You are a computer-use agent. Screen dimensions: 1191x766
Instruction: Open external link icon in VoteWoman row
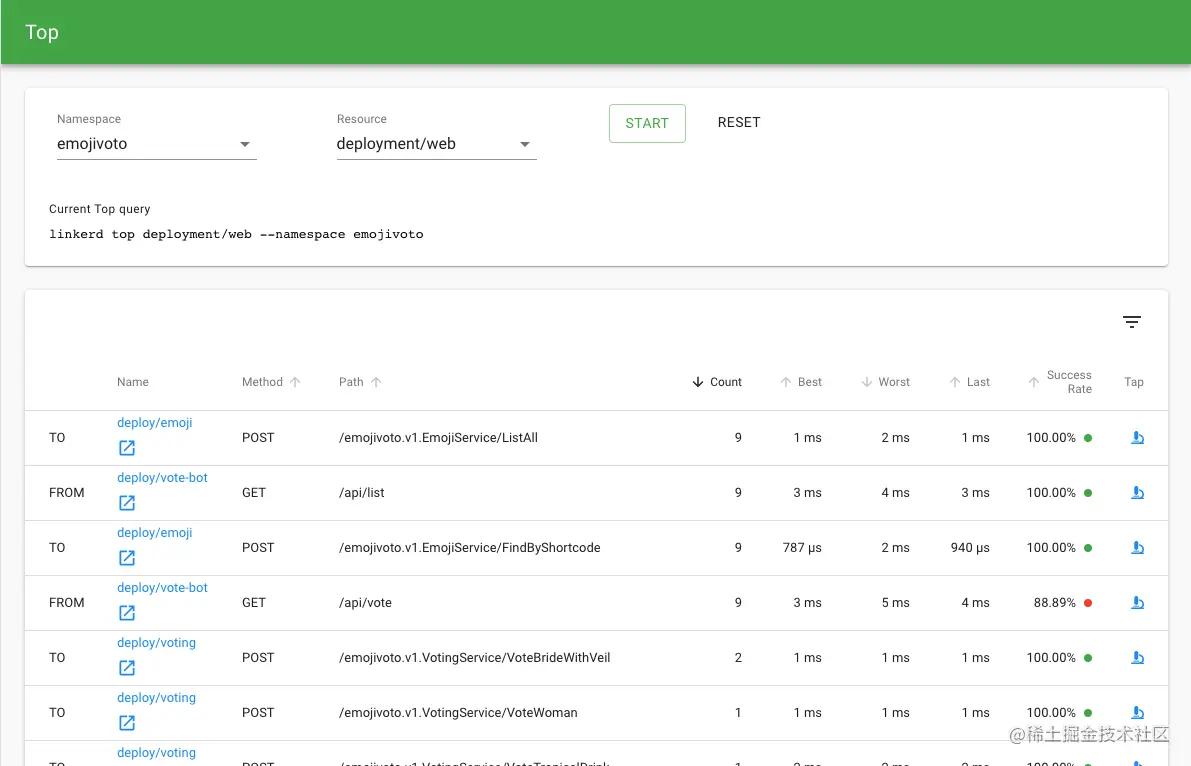127,722
